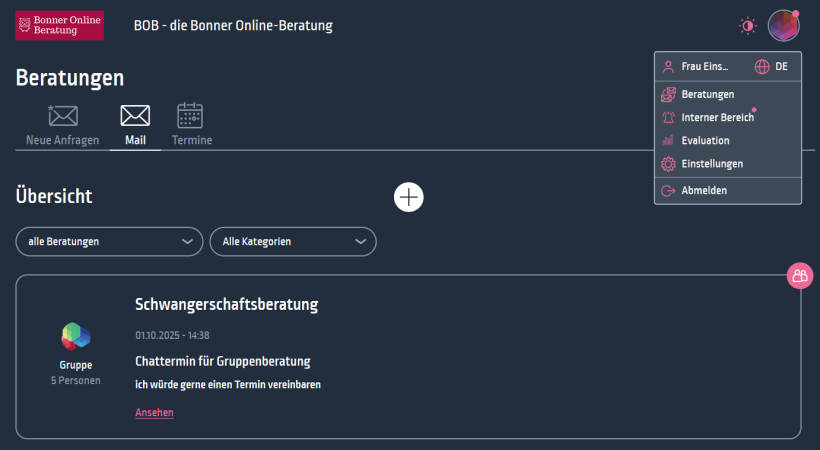Image resolution: width=820 pixels, height=450 pixels.
Task: Toggle the light/dark theme icon
Action: tap(747, 26)
